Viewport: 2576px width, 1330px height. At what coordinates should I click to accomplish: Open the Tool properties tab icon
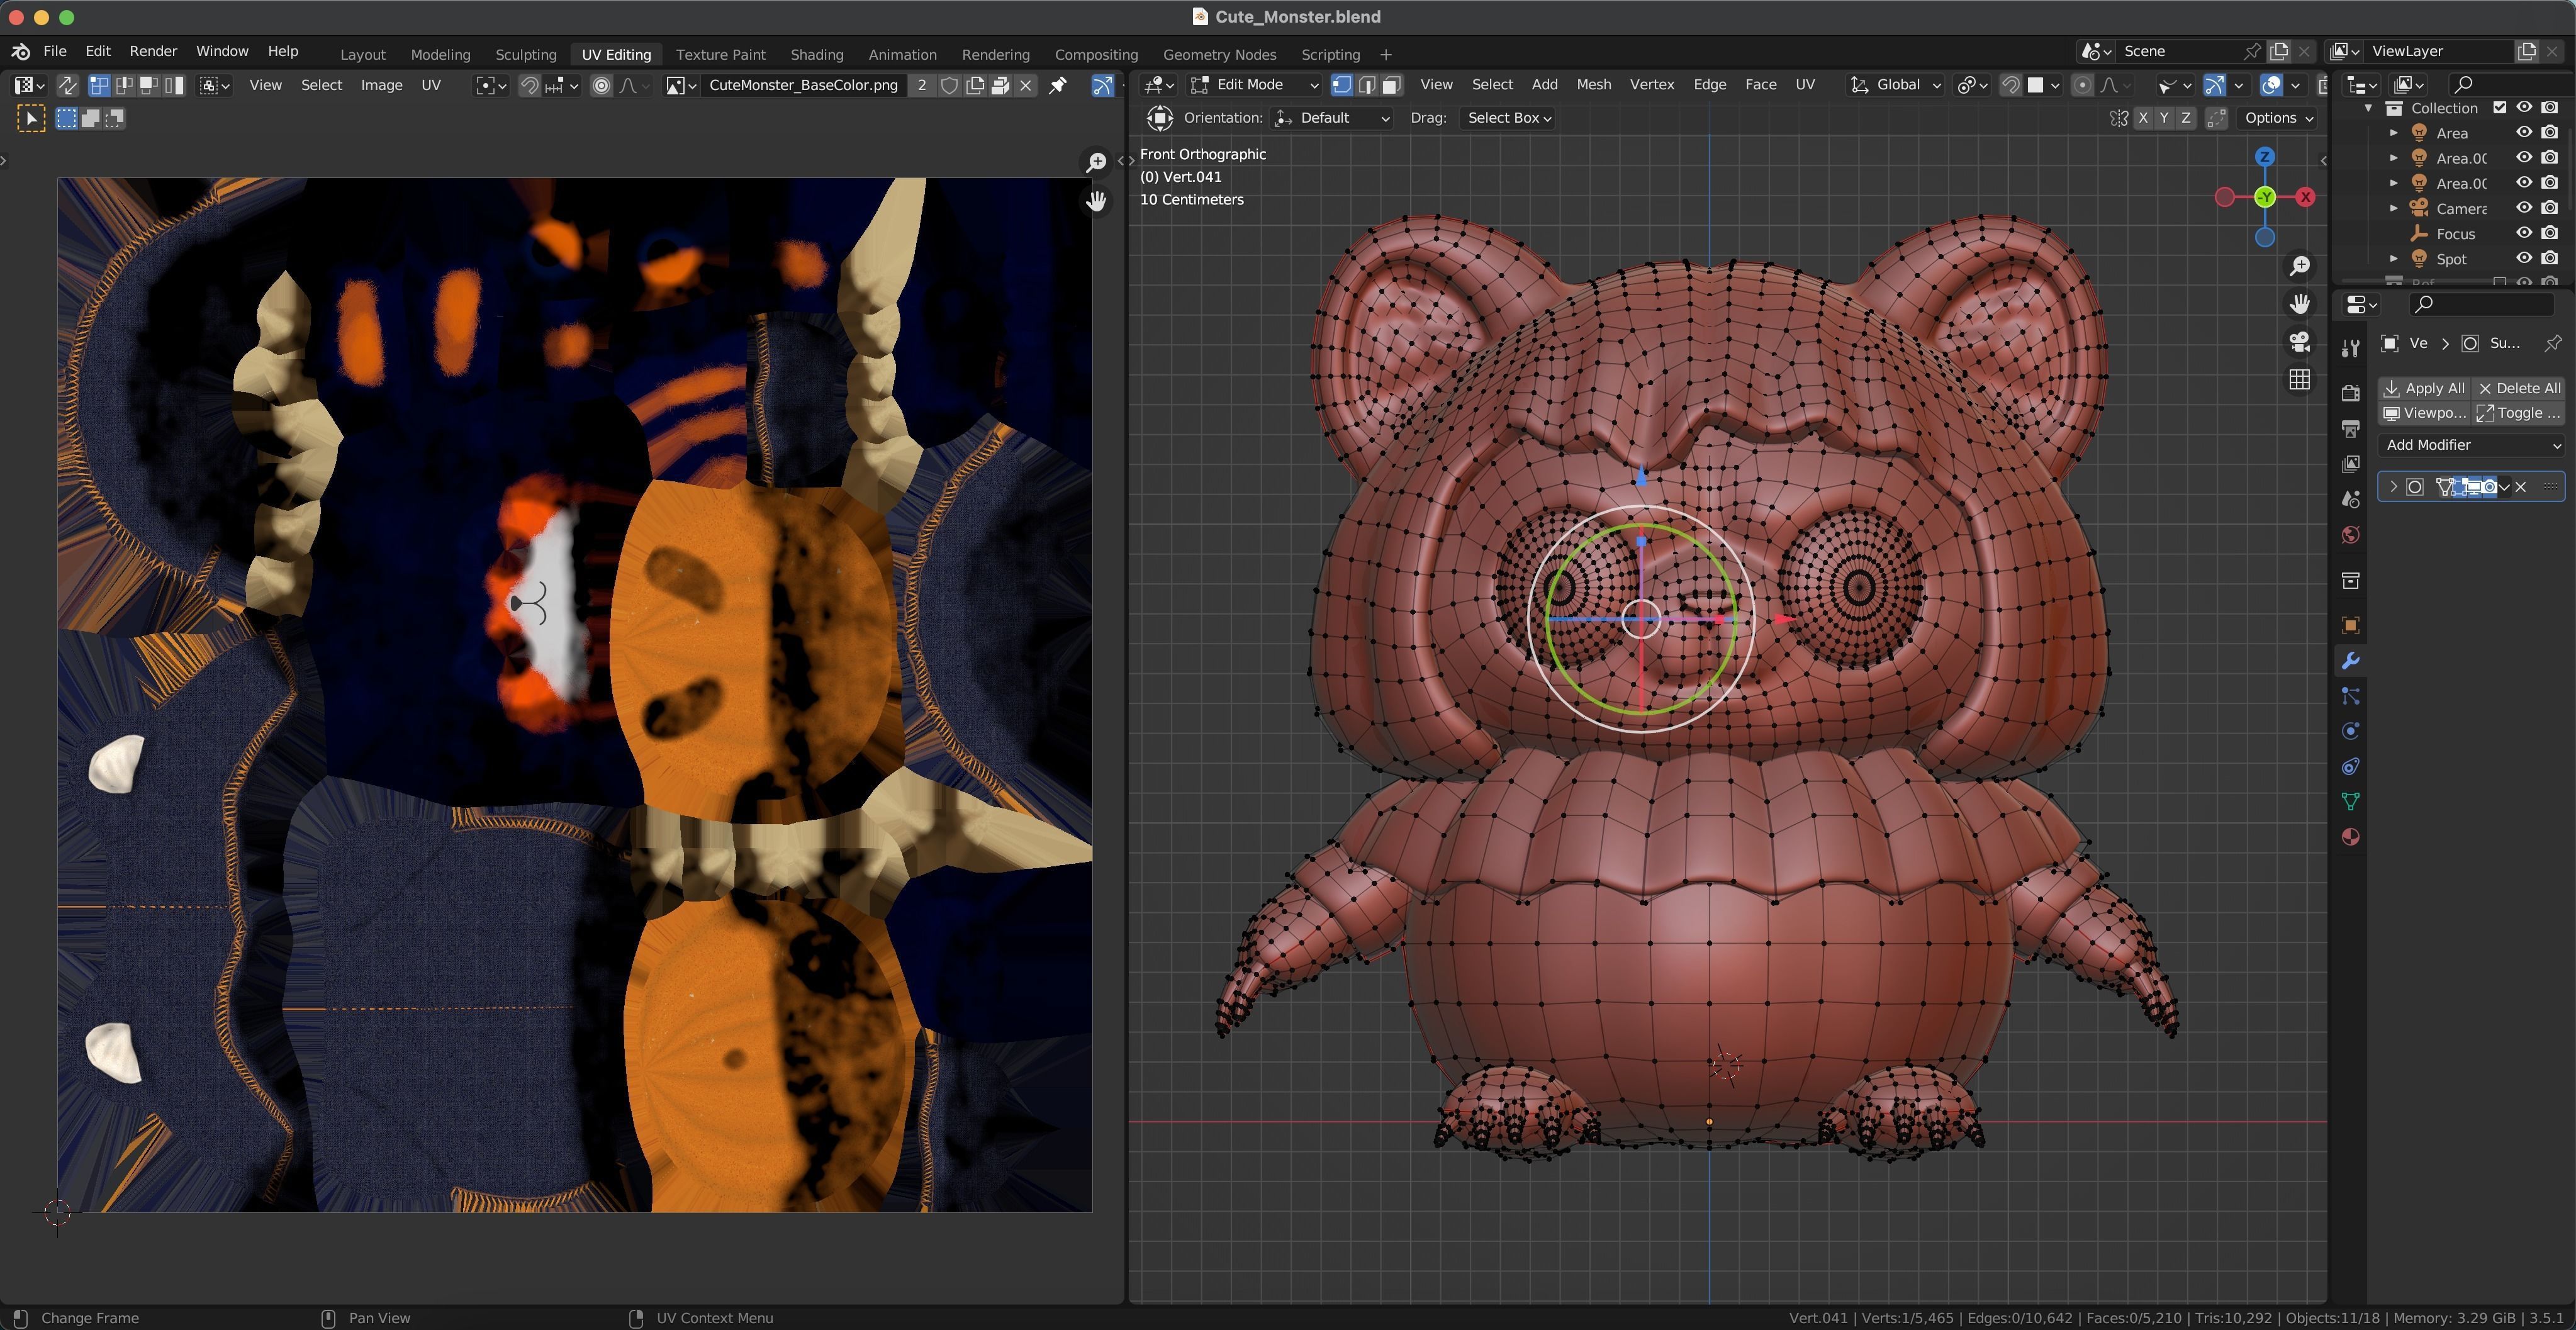pos(2351,347)
